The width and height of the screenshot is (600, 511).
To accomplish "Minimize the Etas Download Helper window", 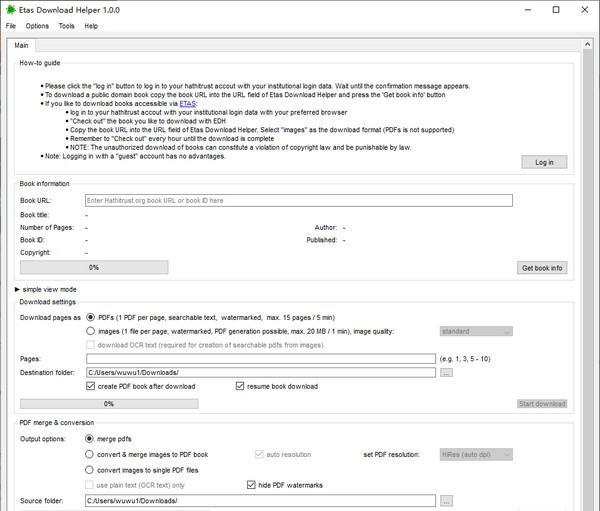I will point(528,10).
